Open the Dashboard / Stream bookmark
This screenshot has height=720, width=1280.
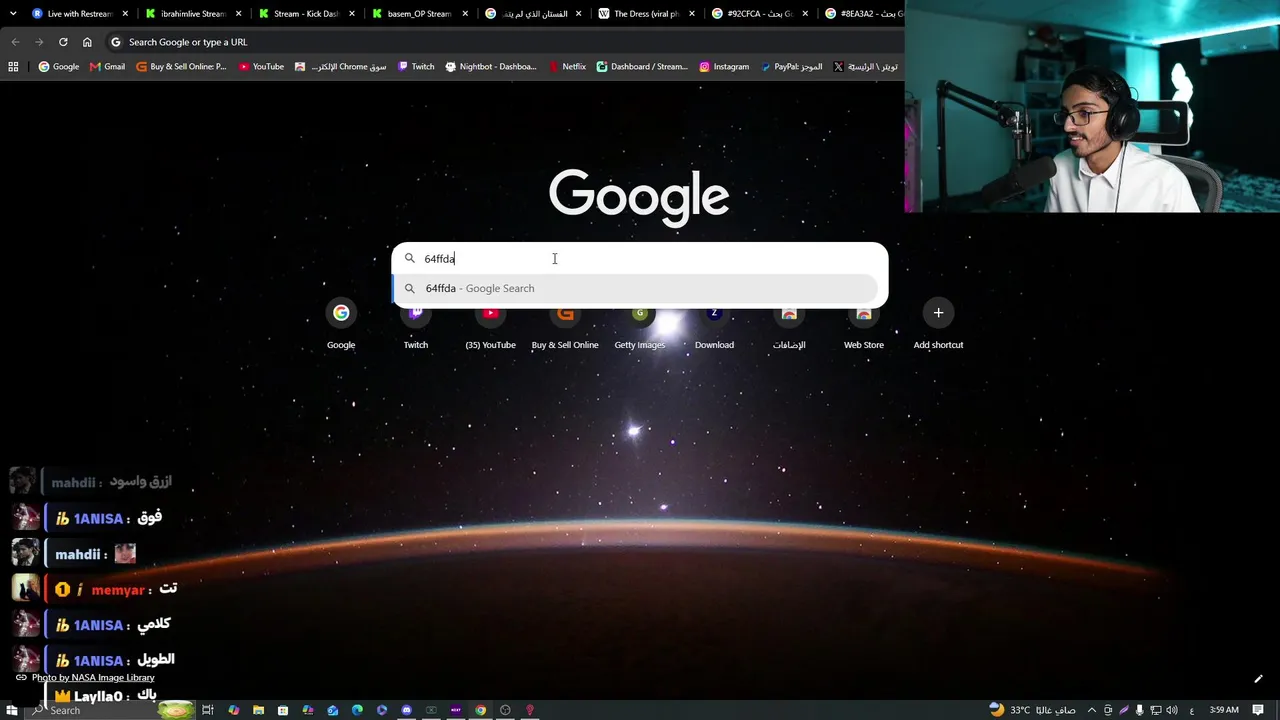pyautogui.click(x=642, y=67)
